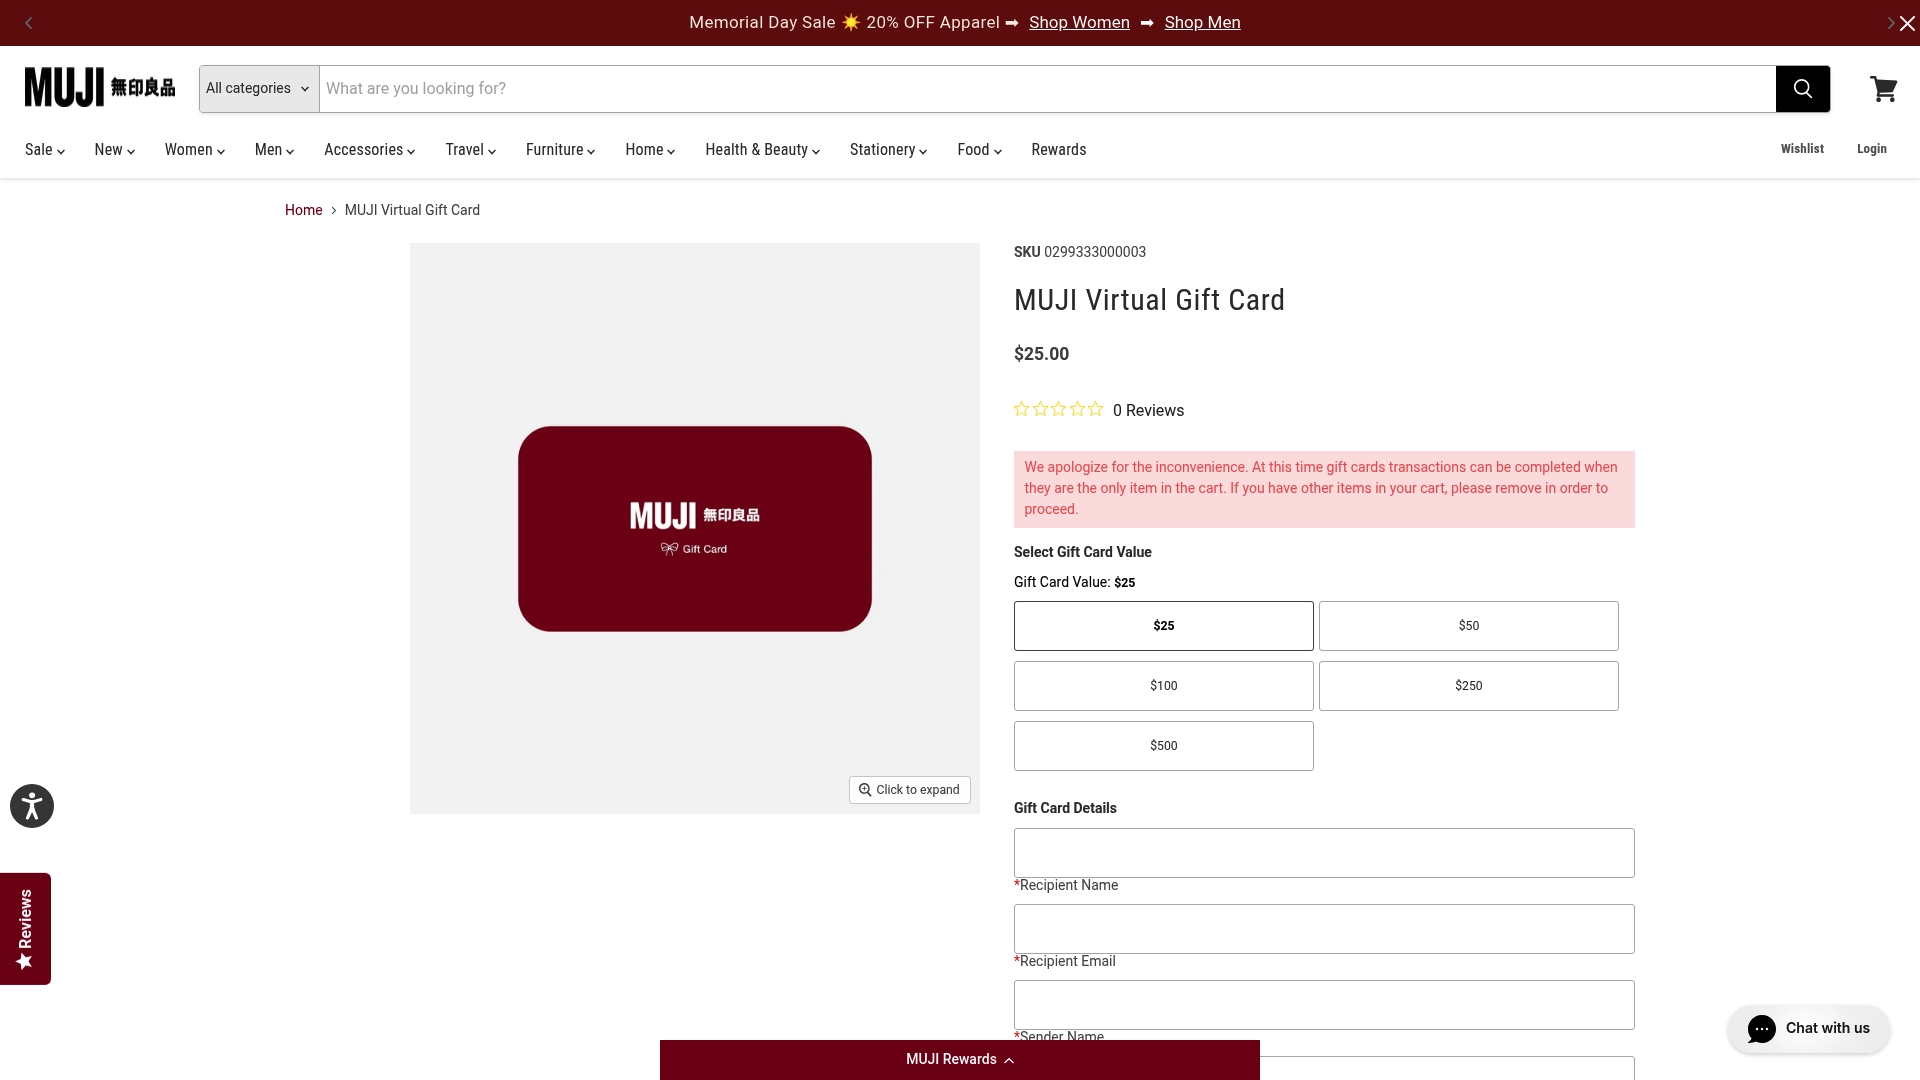Image resolution: width=1920 pixels, height=1080 pixels.
Task: Click Home breadcrumb link
Action: coord(303,210)
